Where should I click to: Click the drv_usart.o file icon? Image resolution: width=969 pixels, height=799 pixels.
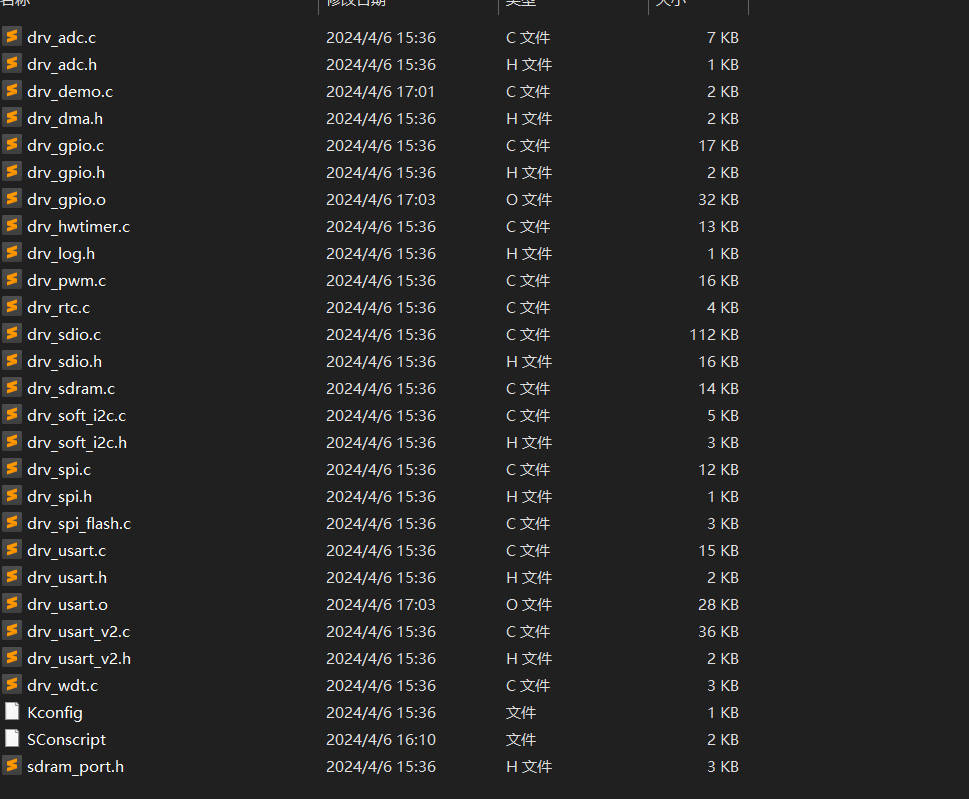[x=12, y=603]
